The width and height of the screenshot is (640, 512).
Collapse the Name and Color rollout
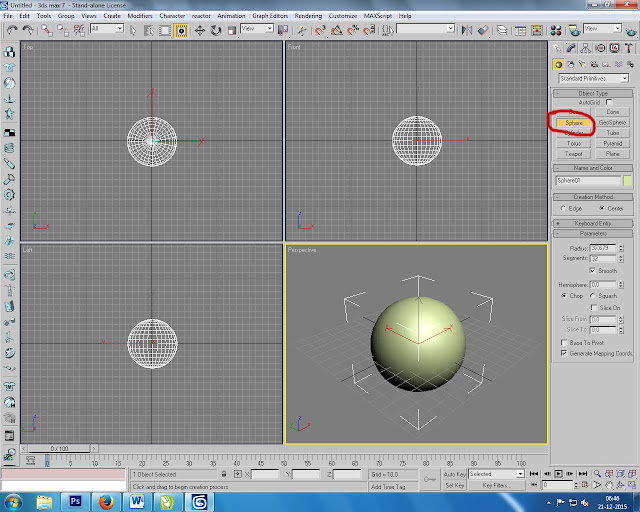(x=593, y=168)
